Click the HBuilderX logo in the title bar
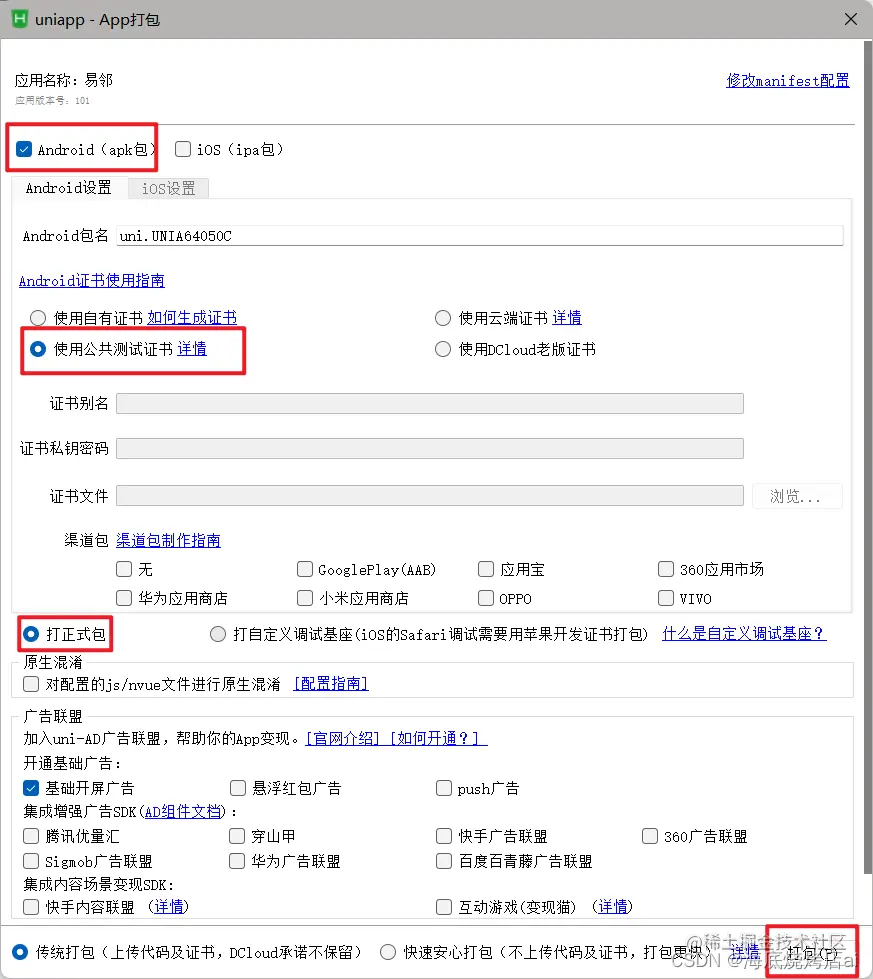Screen dimensions: 873x979 click(18, 19)
